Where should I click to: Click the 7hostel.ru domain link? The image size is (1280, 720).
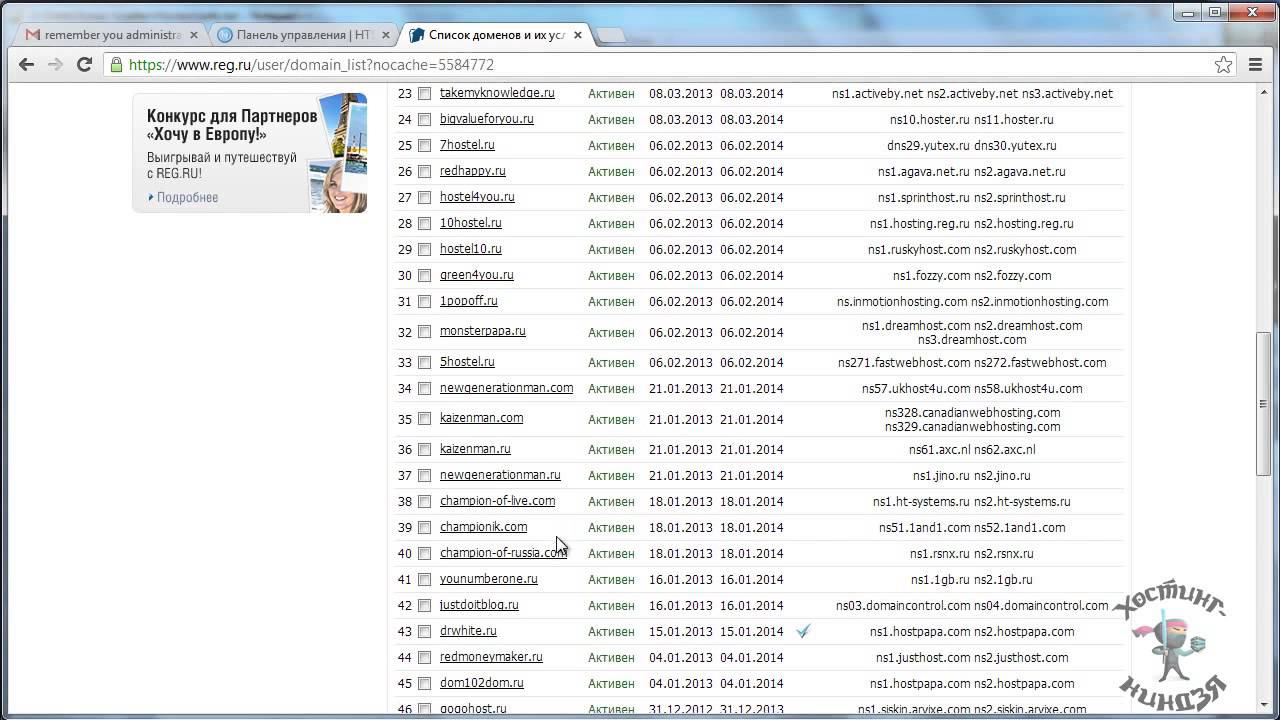click(467, 145)
